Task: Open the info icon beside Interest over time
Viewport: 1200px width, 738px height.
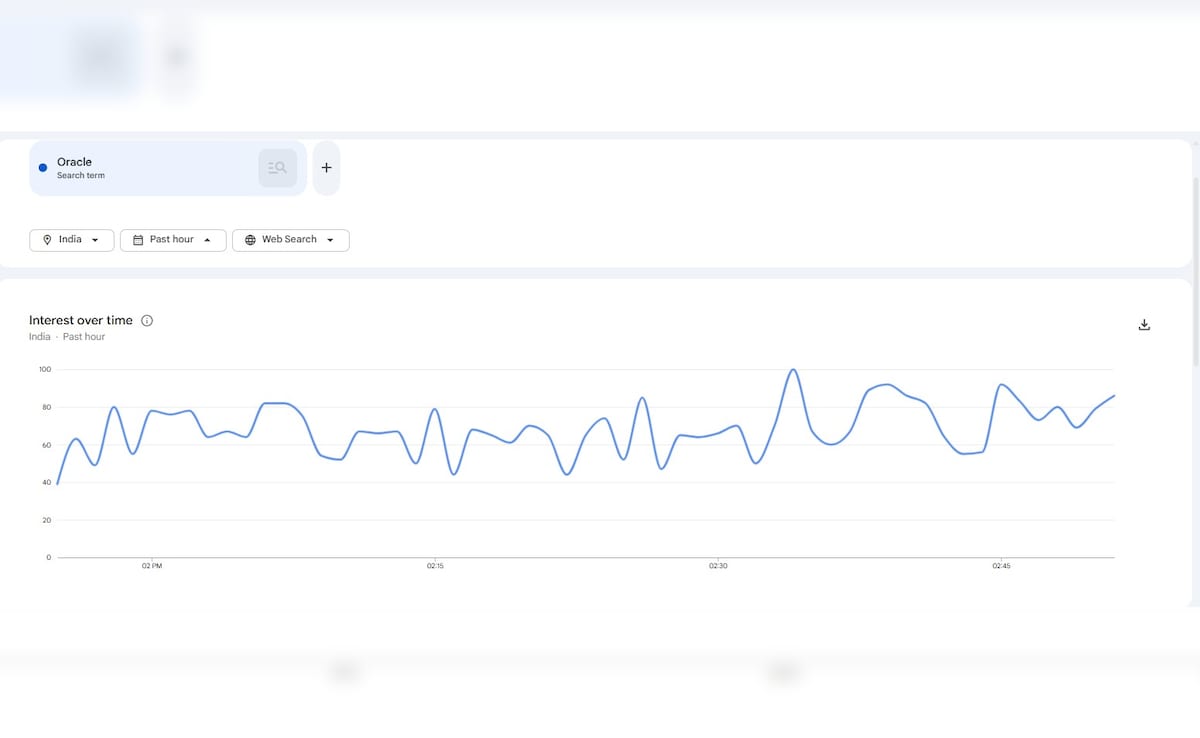Action: point(147,321)
